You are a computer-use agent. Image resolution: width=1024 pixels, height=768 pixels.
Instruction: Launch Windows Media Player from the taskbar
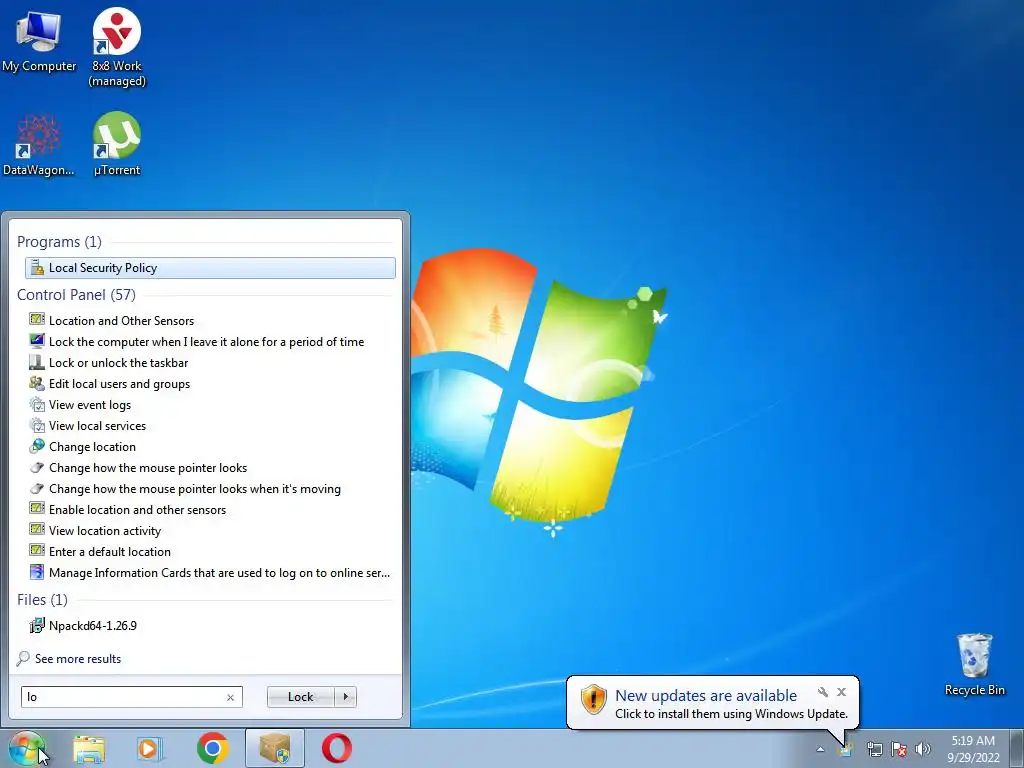pos(150,748)
